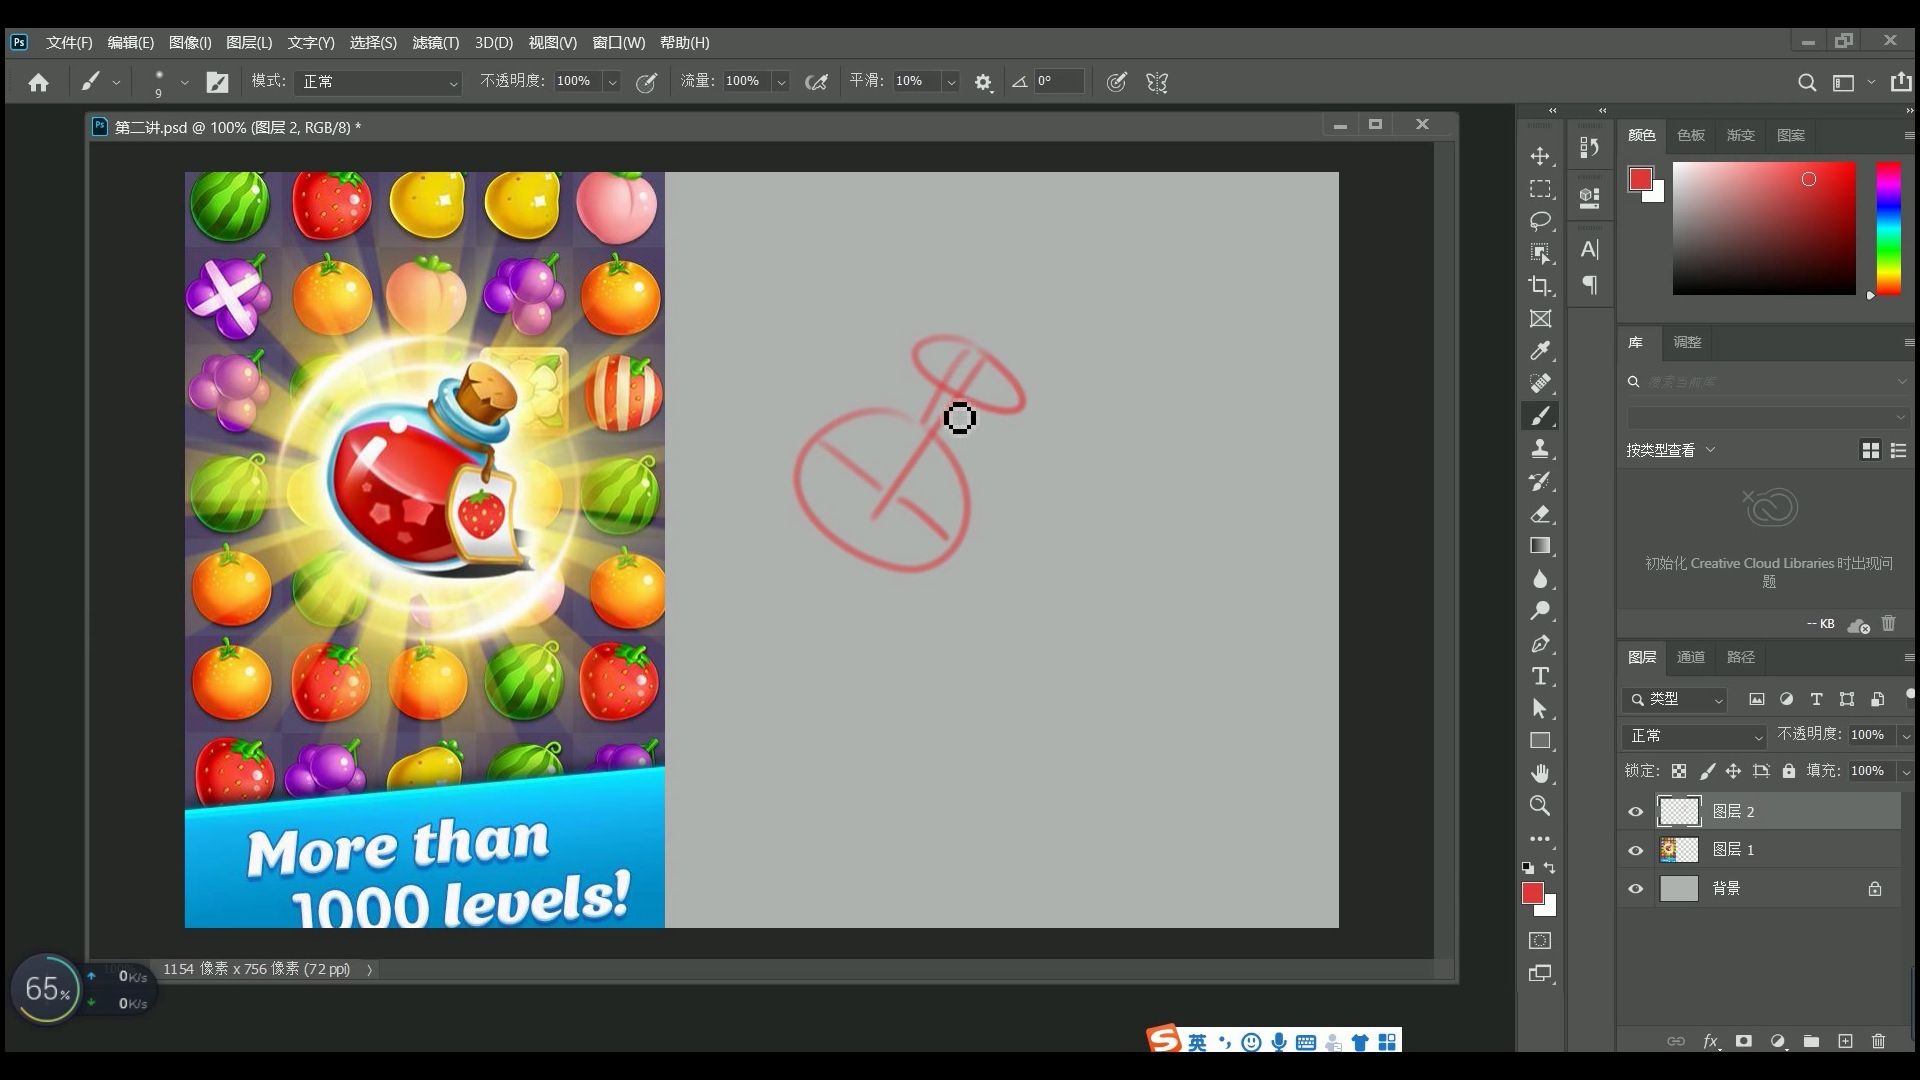Image resolution: width=1920 pixels, height=1080 pixels.
Task: Toggle the brush settings panel button
Action: [217, 82]
